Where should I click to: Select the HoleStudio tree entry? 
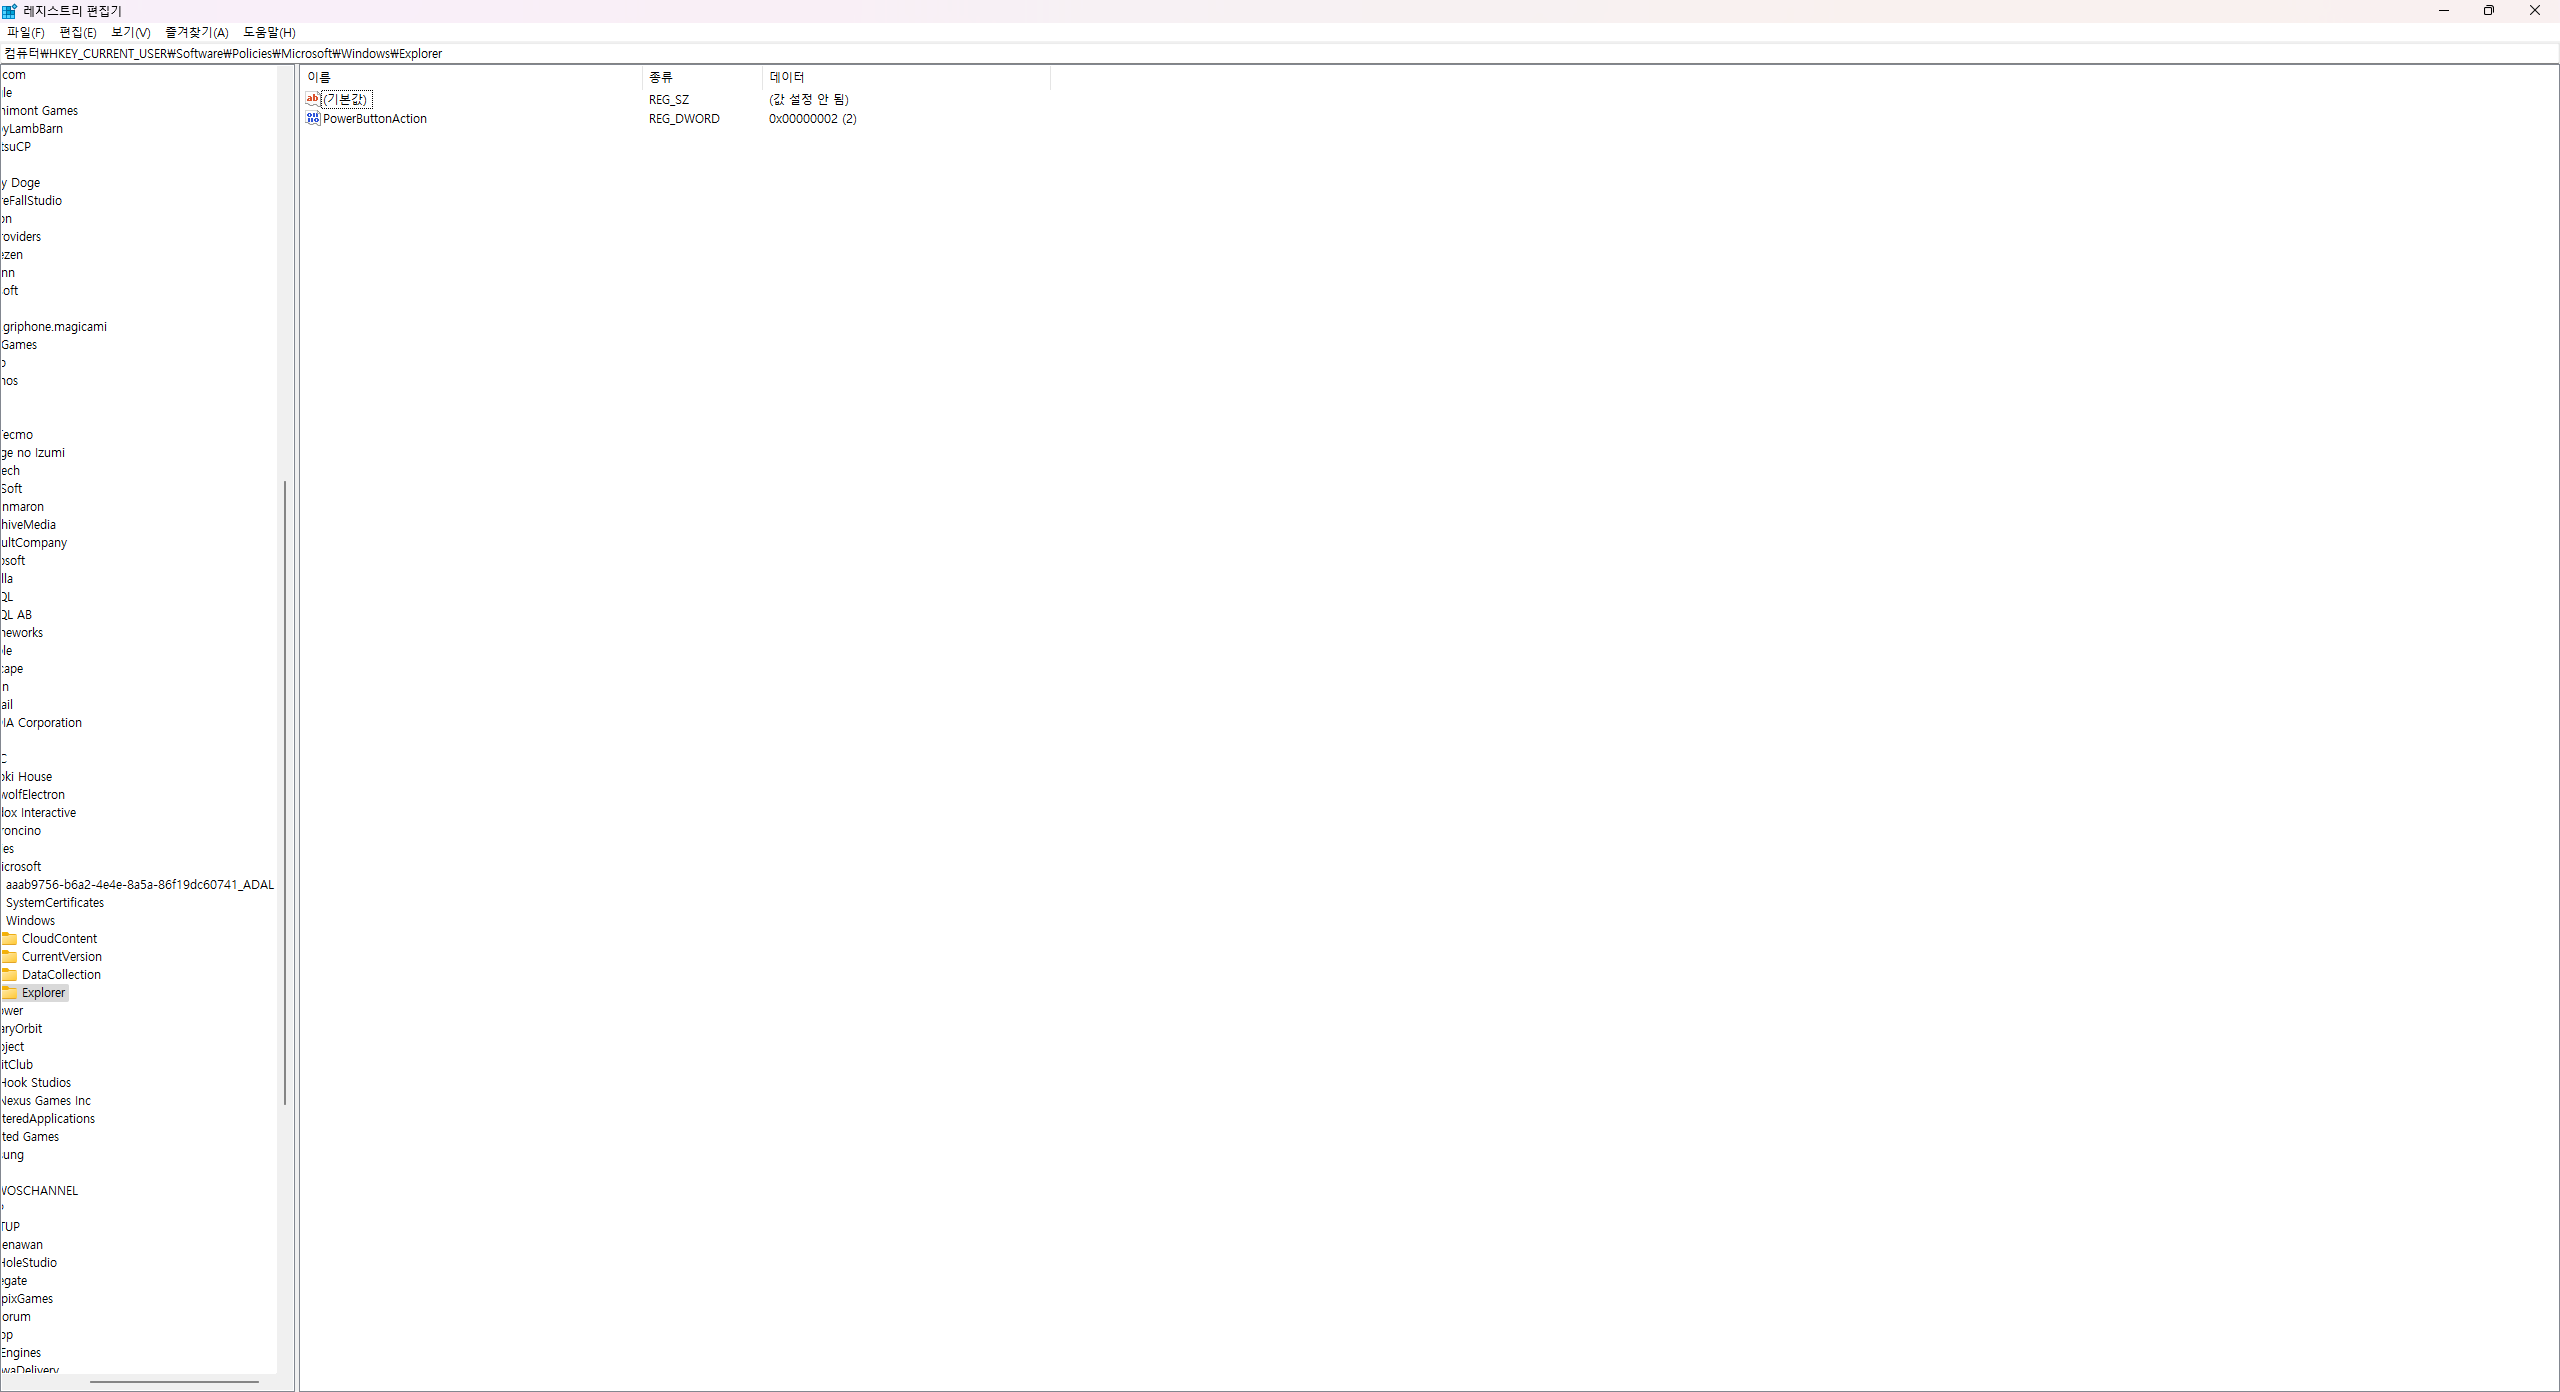[x=29, y=1262]
